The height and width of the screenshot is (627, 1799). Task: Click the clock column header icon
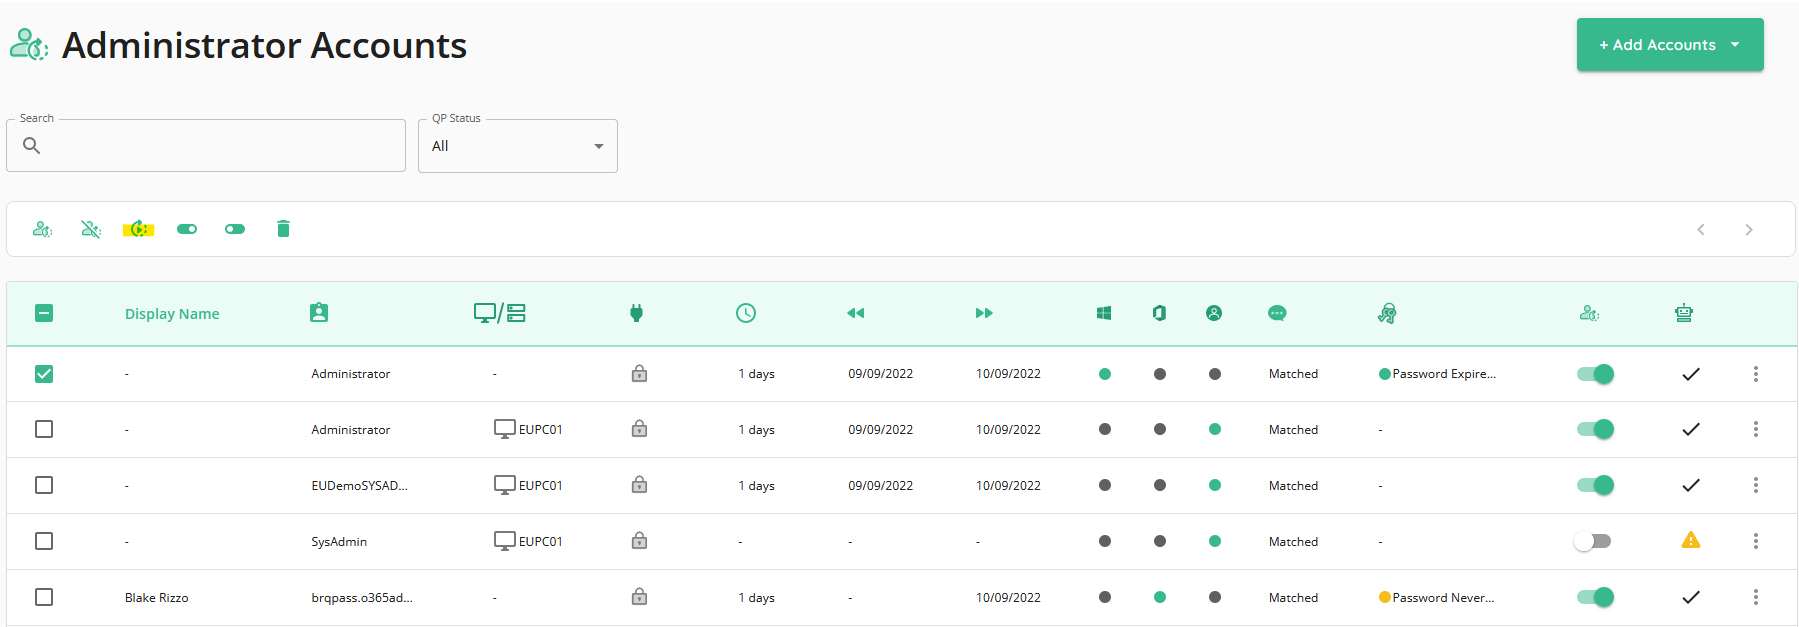[746, 313]
